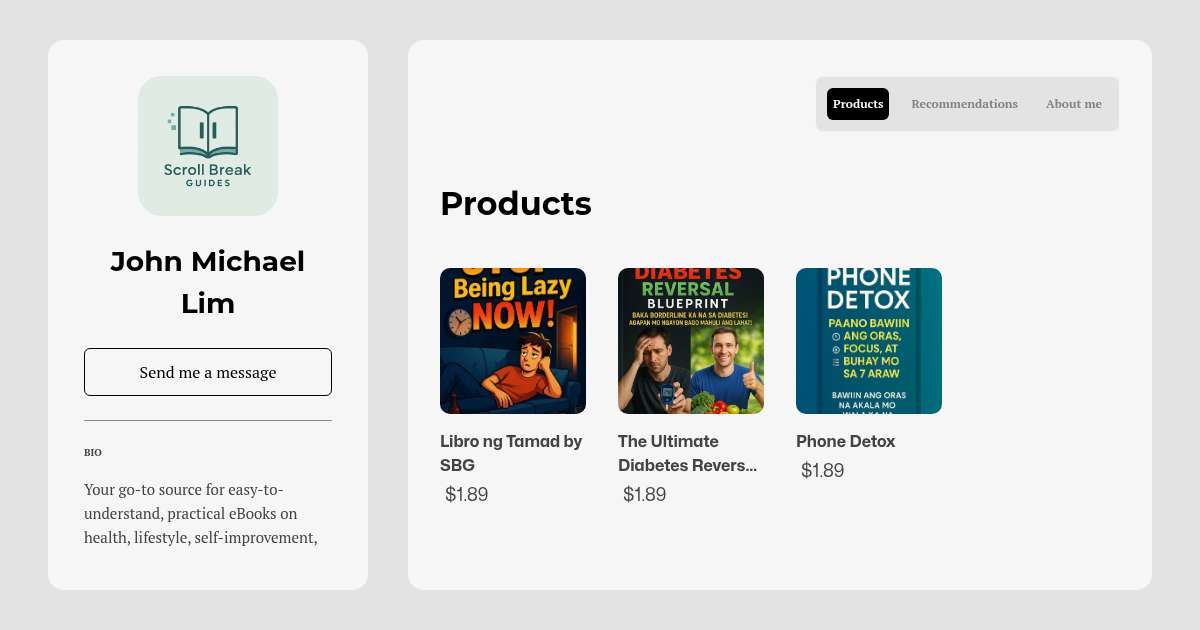Image resolution: width=1200 pixels, height=630 pixels.
Task: Click the BIO label in the sidebar
Action: coord(93,453)
